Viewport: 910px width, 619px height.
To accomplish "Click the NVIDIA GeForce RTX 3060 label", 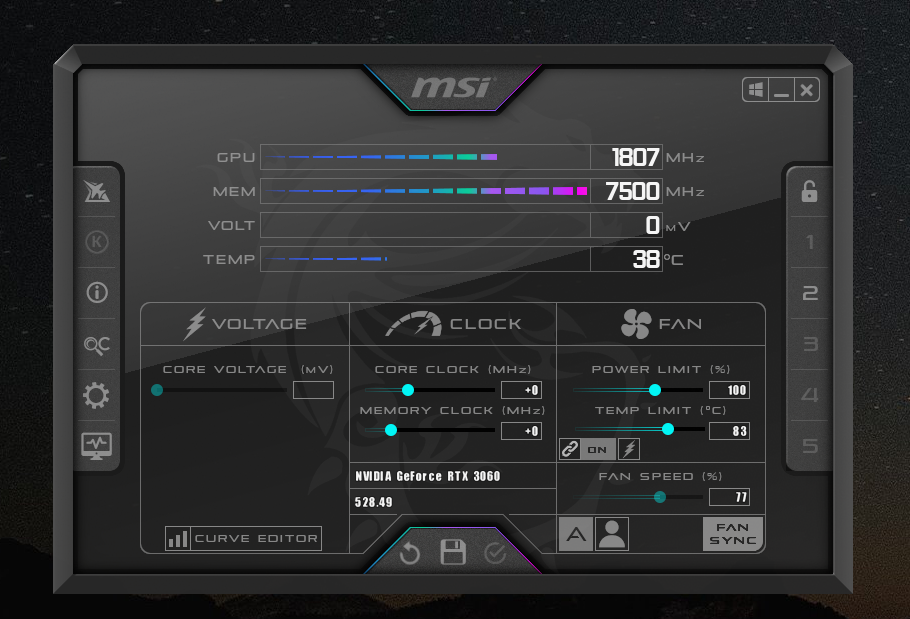I will 428,476.
